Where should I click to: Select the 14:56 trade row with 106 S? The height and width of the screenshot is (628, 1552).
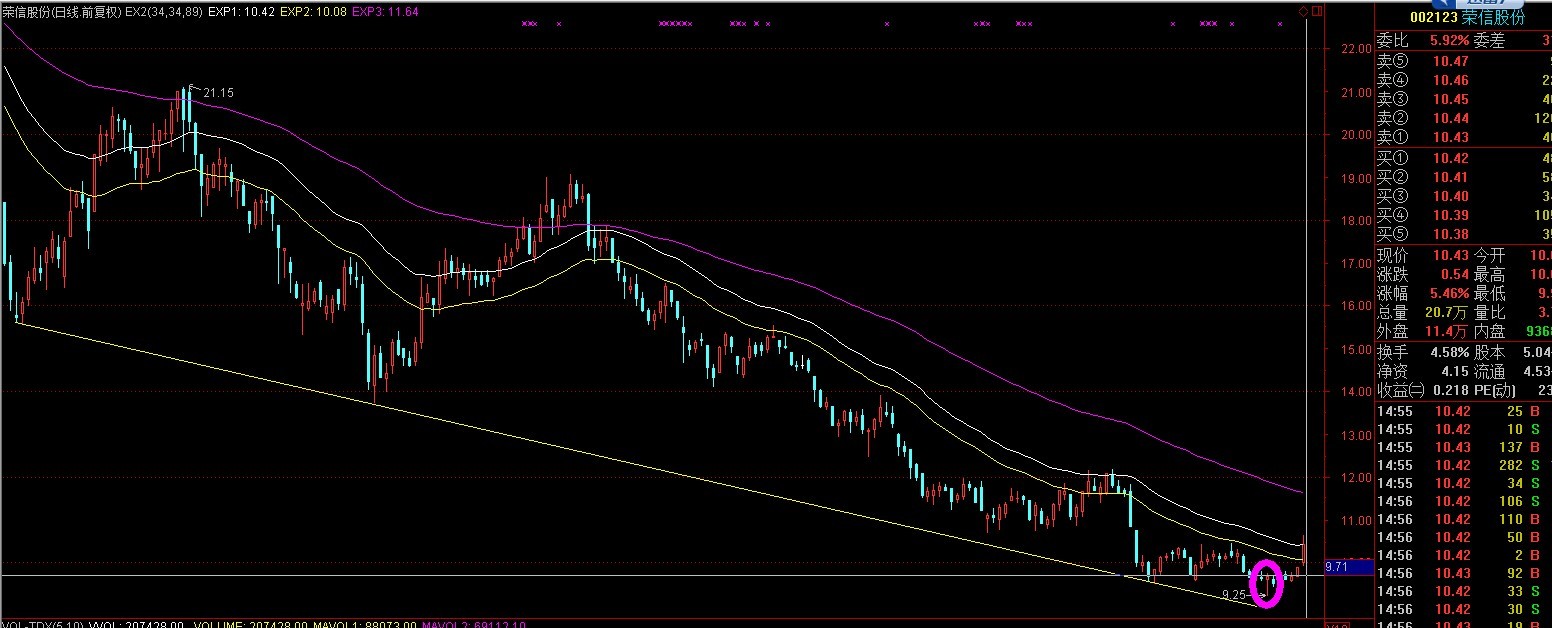[x=1464, y=501]
